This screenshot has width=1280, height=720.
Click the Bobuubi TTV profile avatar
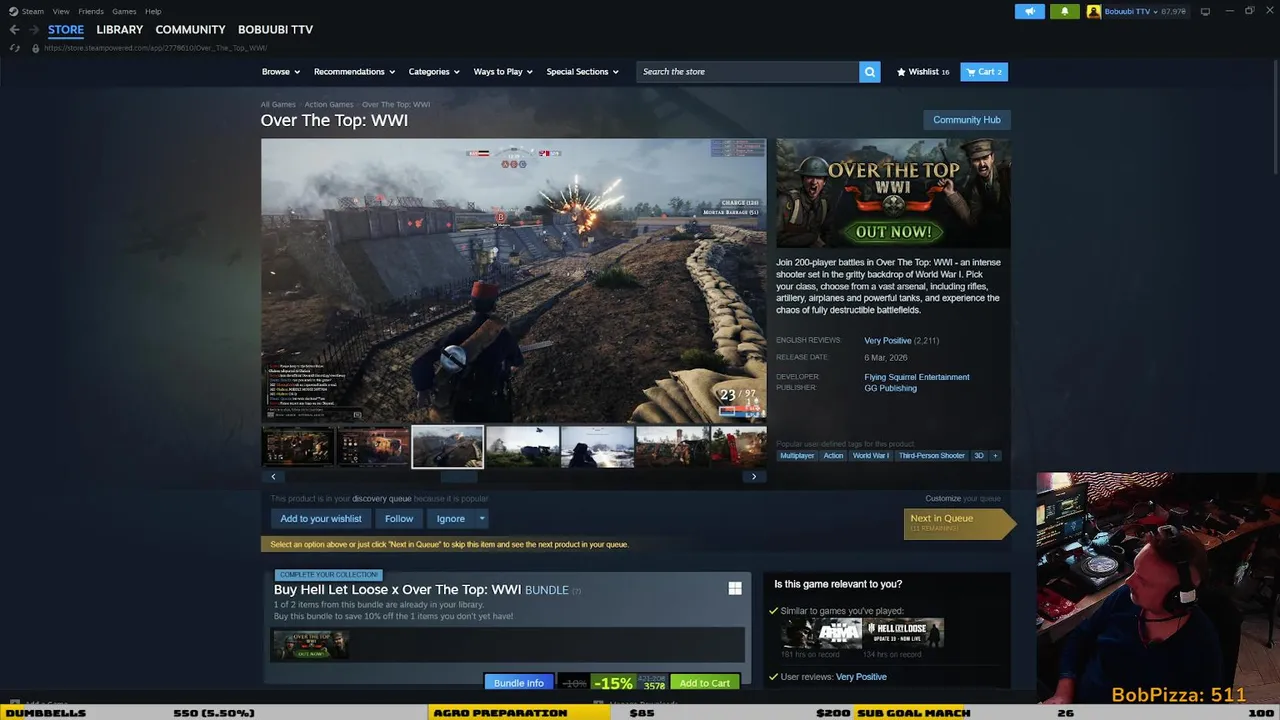(1094, 11)
